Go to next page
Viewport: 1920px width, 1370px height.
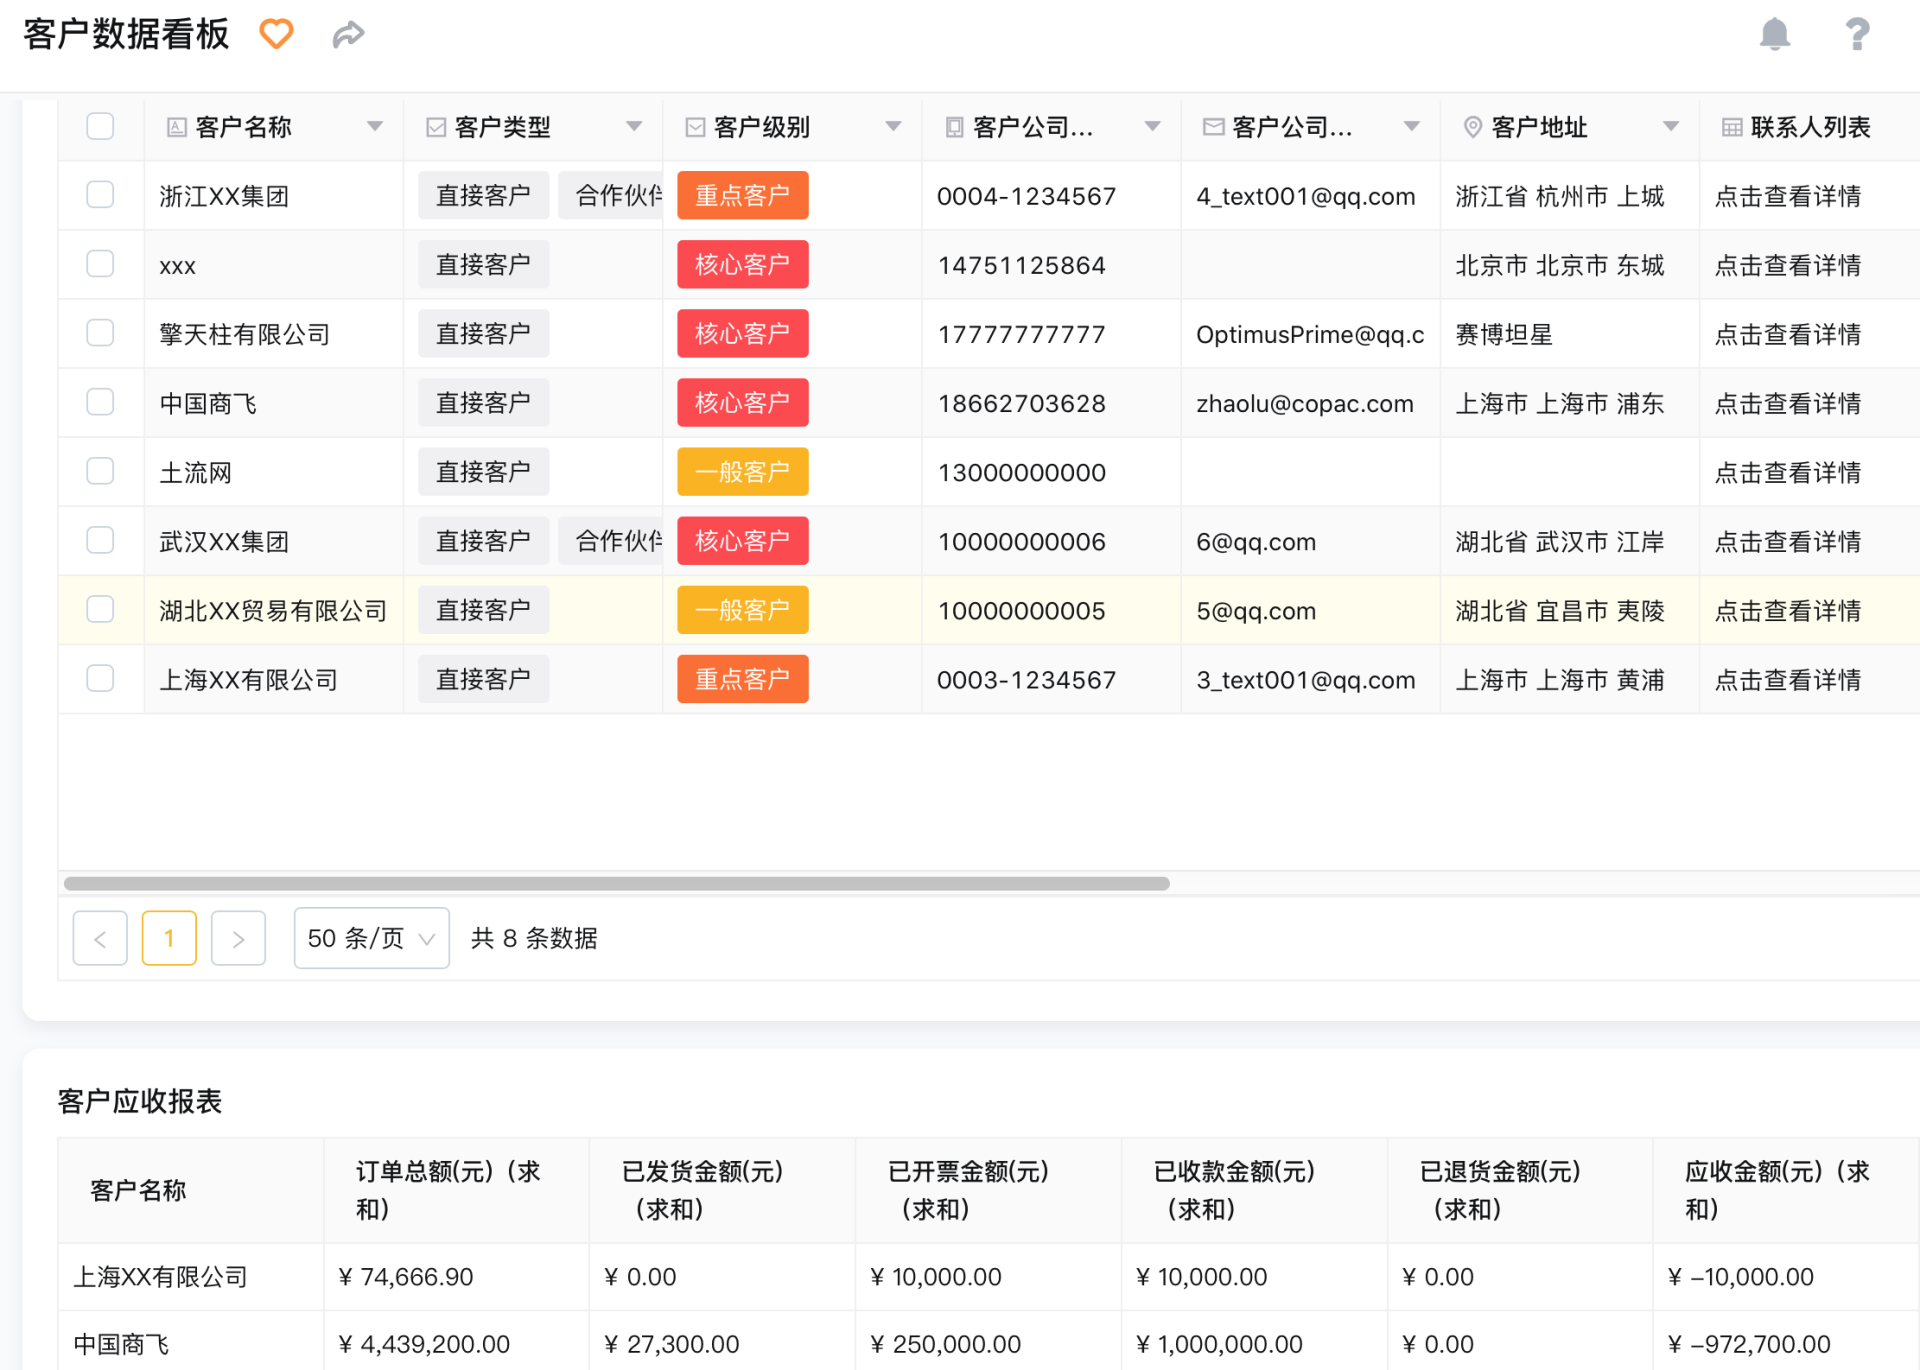coord(238,938)
